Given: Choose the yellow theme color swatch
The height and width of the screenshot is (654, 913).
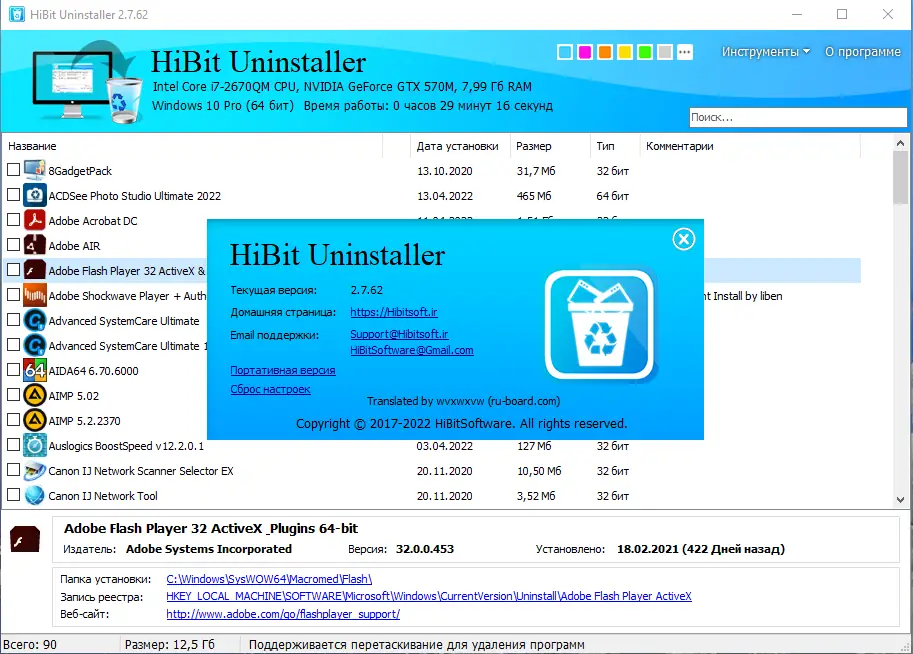Looking at the screenshot, I should tap(625, 52).
